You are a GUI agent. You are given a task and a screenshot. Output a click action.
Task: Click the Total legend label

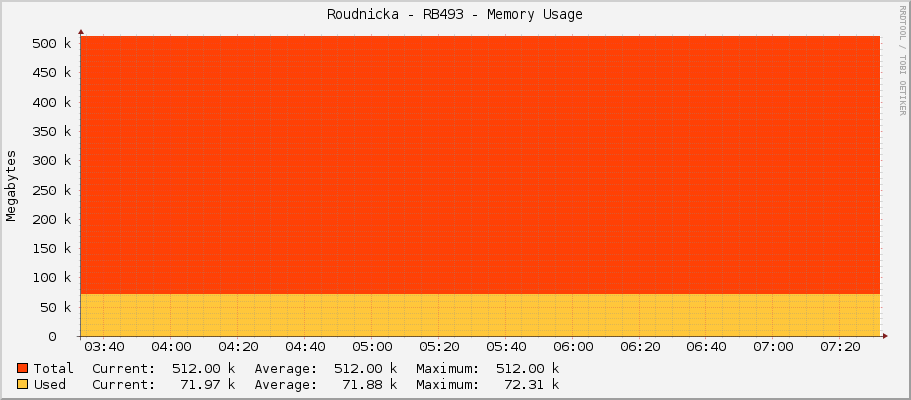pyautogui.click(x=53, y=369)
